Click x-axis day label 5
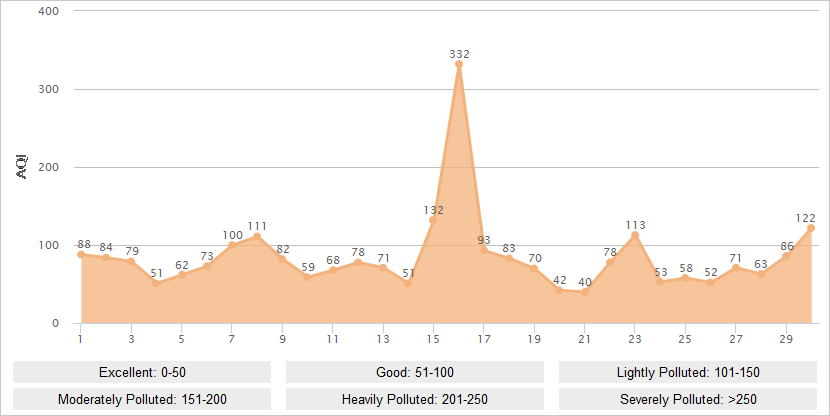 point(182,339)
